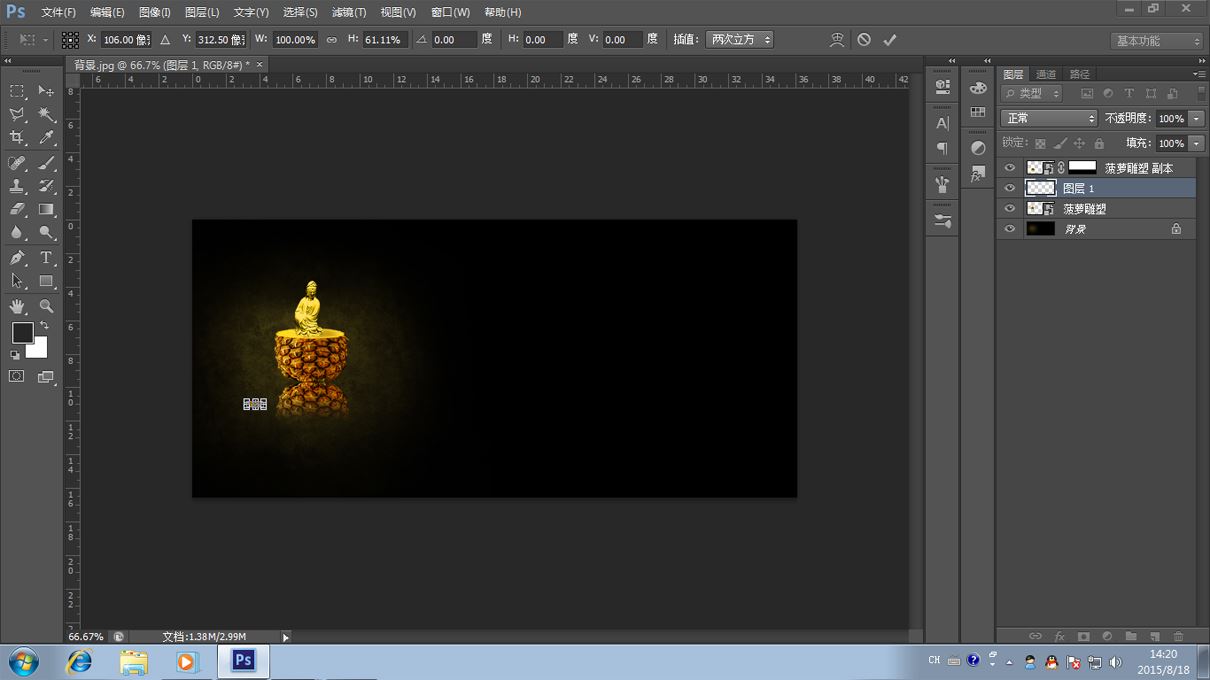Select the Zoom tool
1210x680 pixels.
click(46, 306)
